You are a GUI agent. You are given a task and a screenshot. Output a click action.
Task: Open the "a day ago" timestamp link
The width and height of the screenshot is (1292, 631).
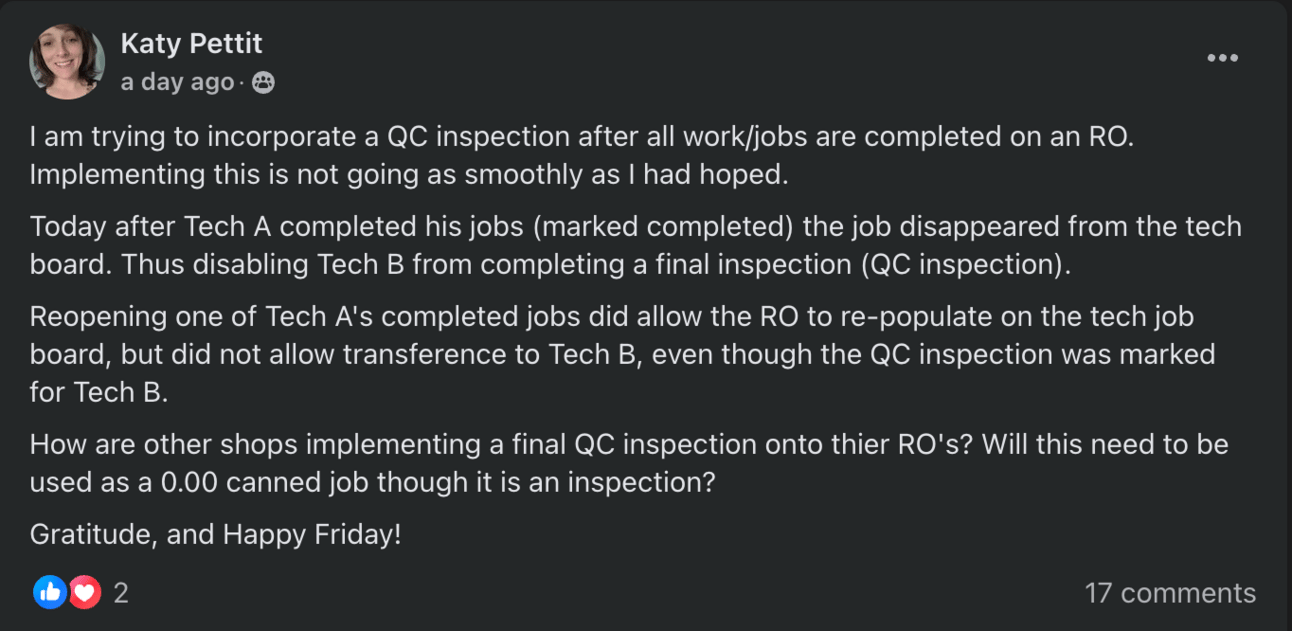(177, 82)
